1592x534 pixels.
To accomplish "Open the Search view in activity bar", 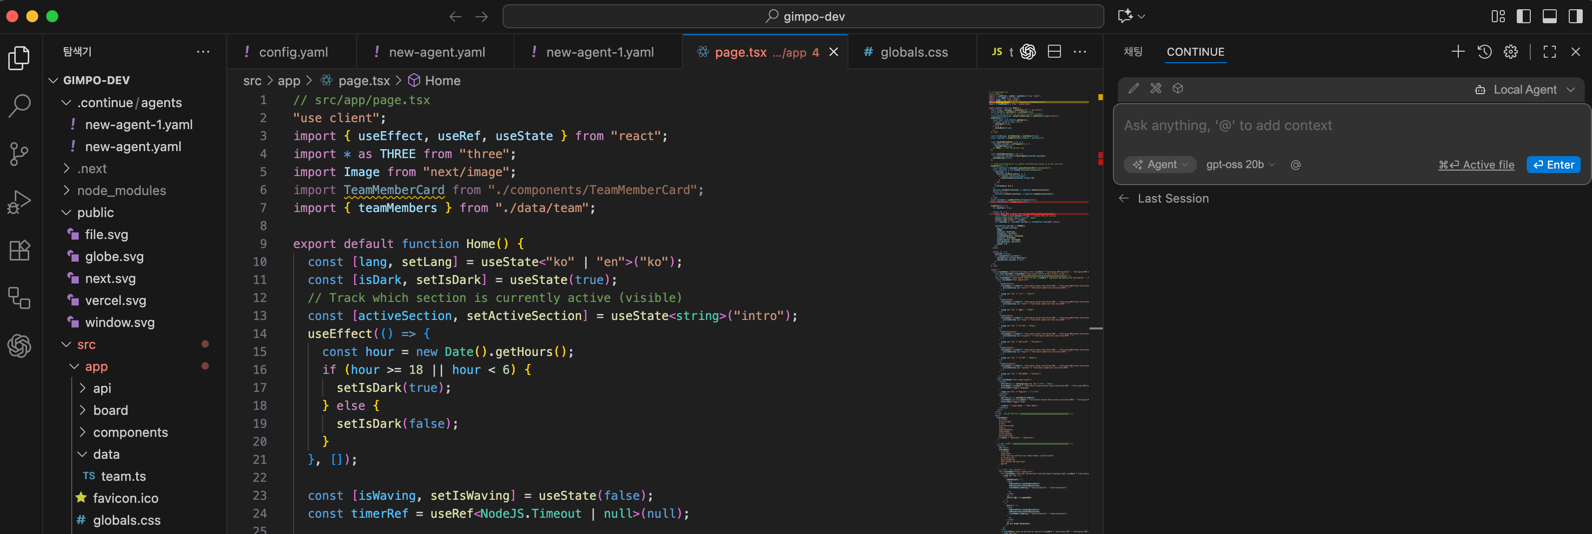I will 19,106.
